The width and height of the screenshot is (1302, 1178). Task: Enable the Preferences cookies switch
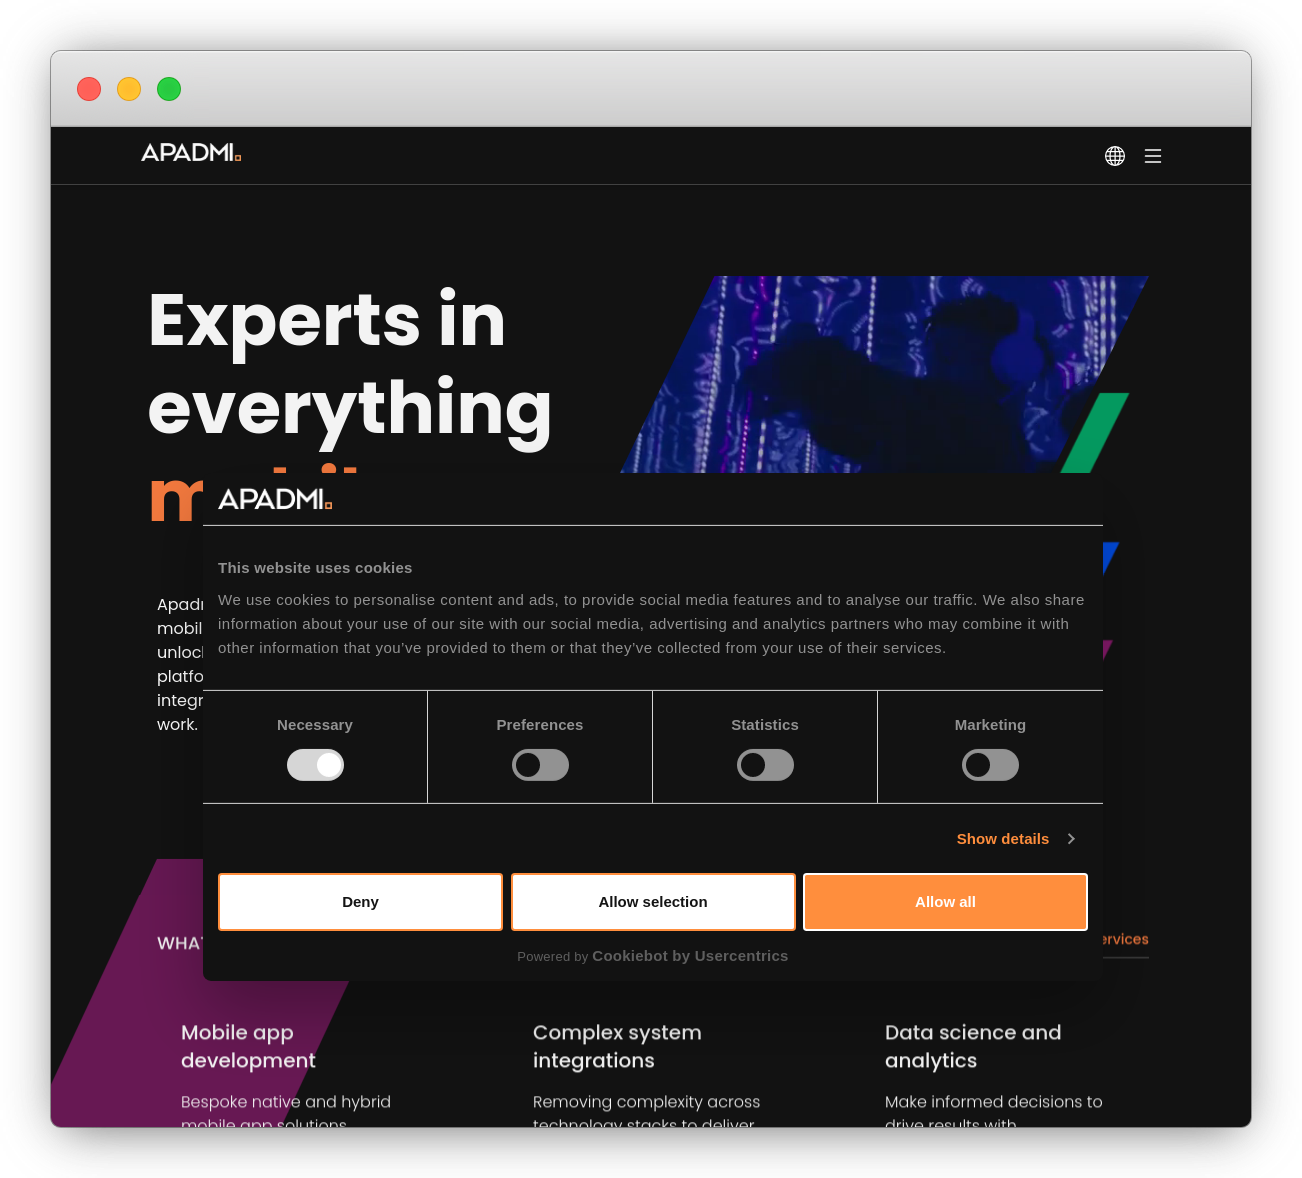(540, 765)
